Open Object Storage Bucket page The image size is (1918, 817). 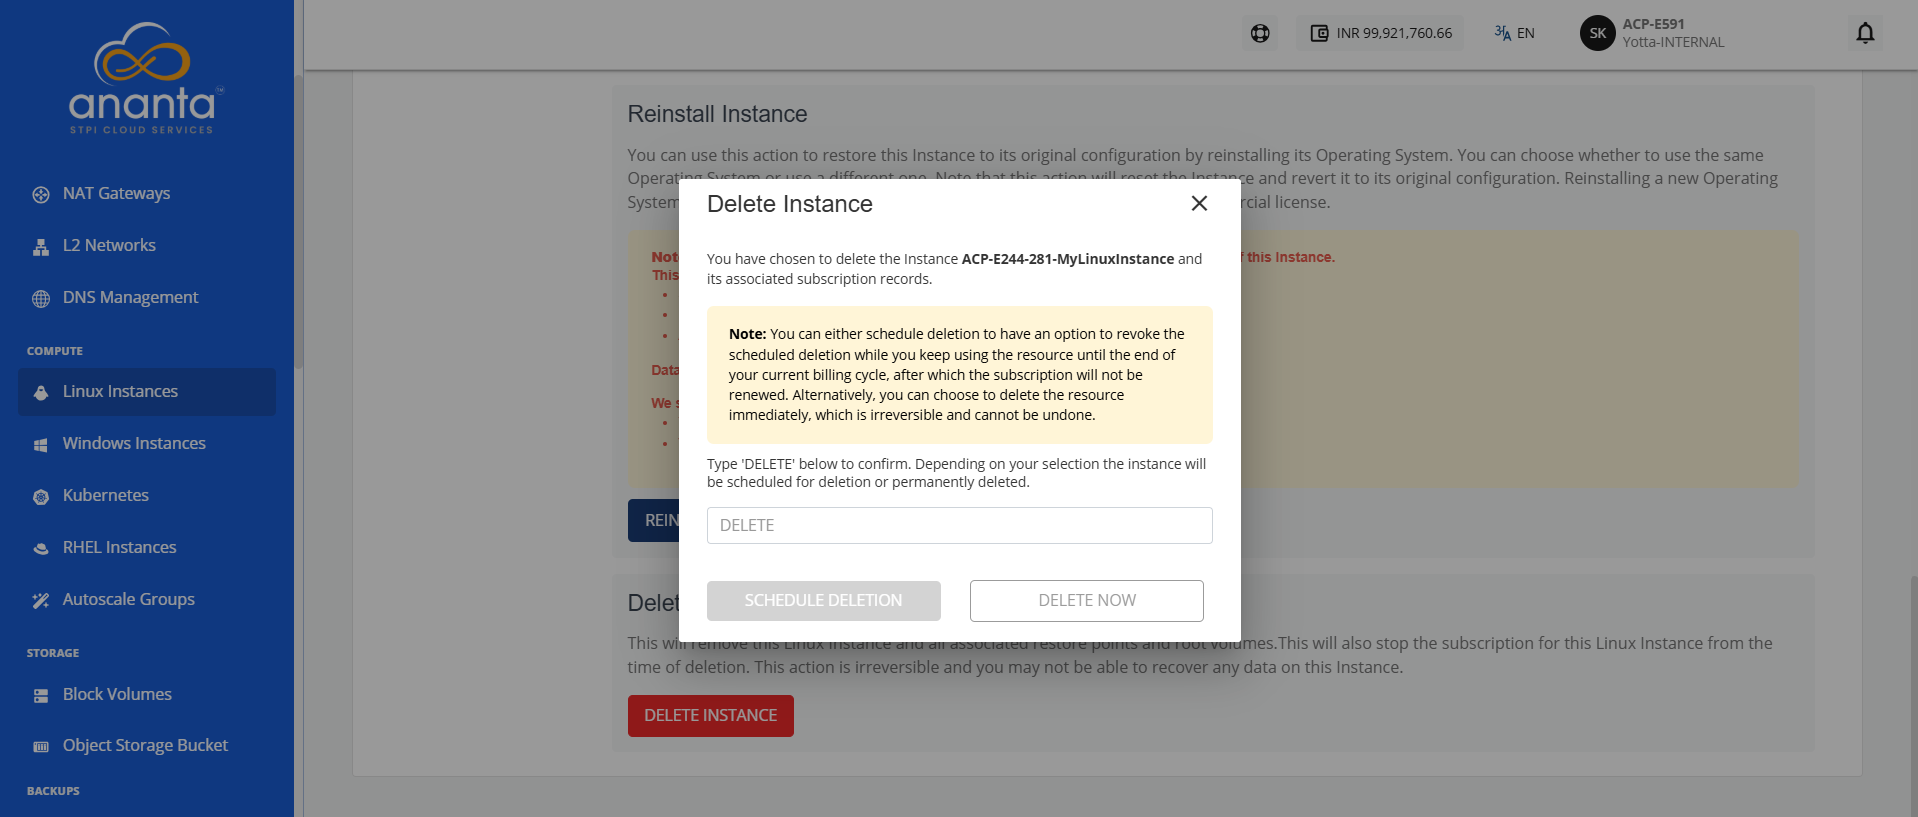pos(145,745)
